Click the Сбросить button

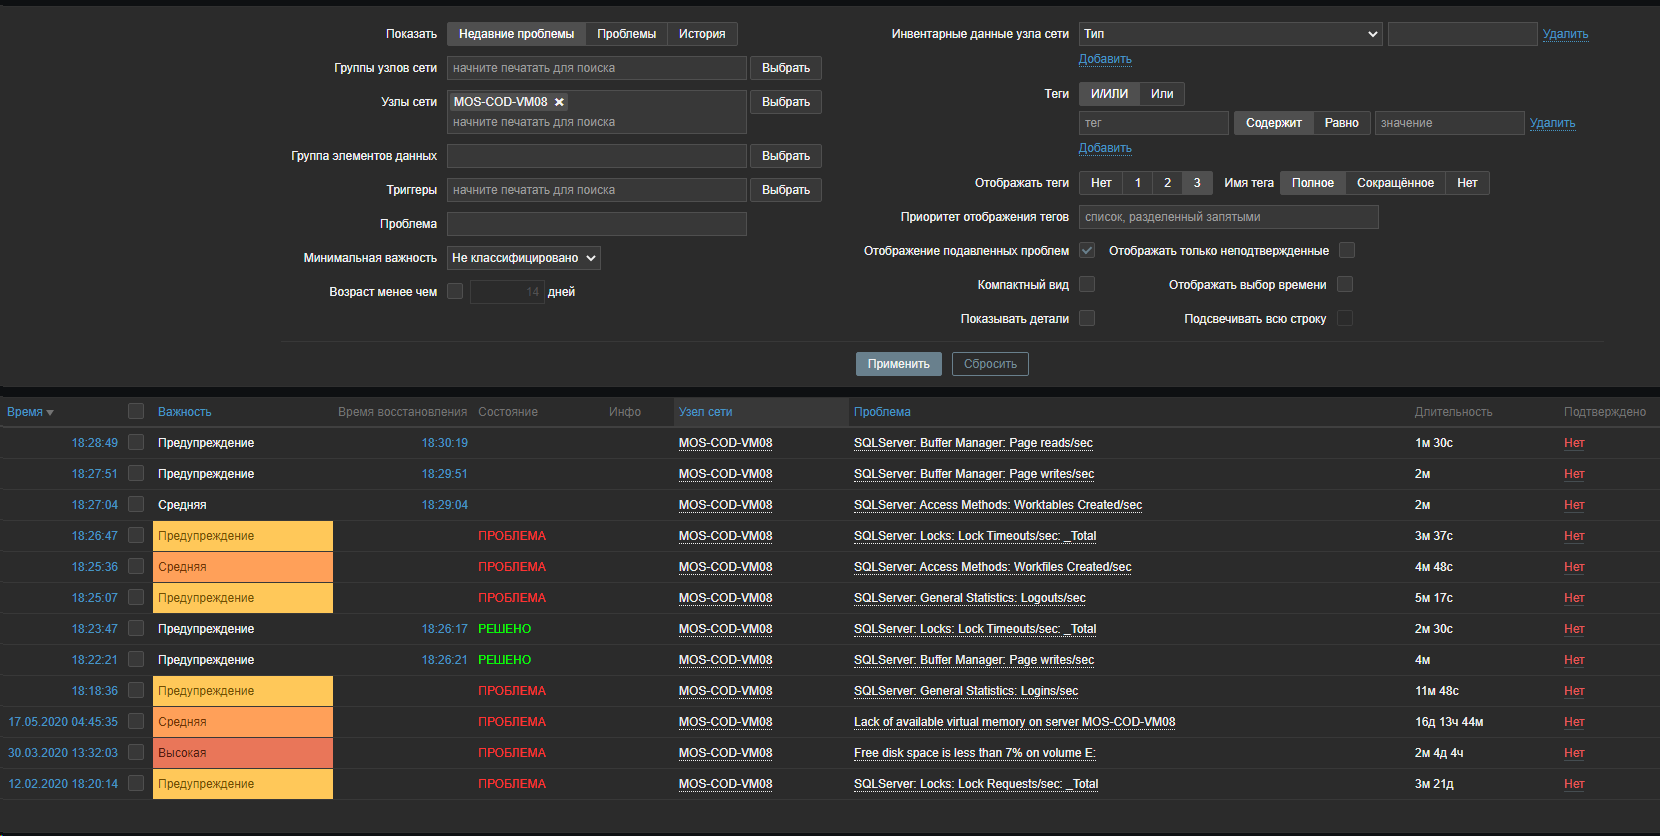(x=990, y=364)
